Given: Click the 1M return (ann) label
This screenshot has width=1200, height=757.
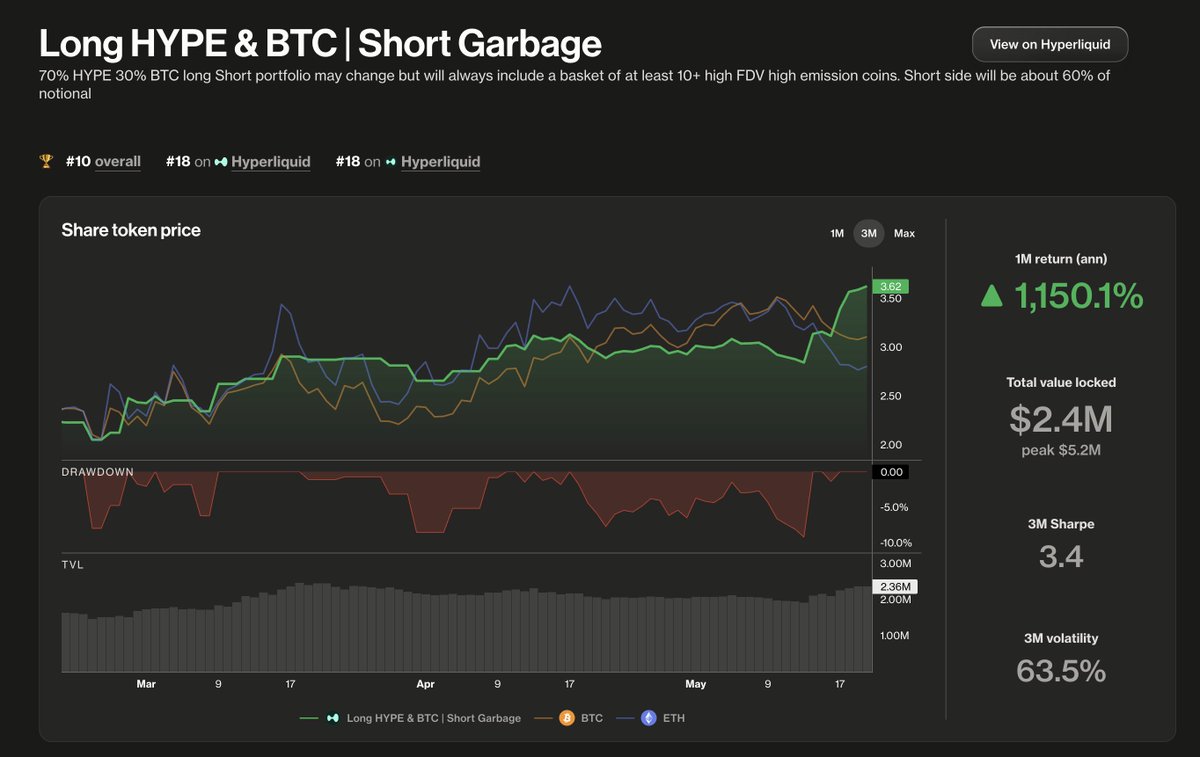Looking at the screenshot, I should click(x=1061, y=259).
